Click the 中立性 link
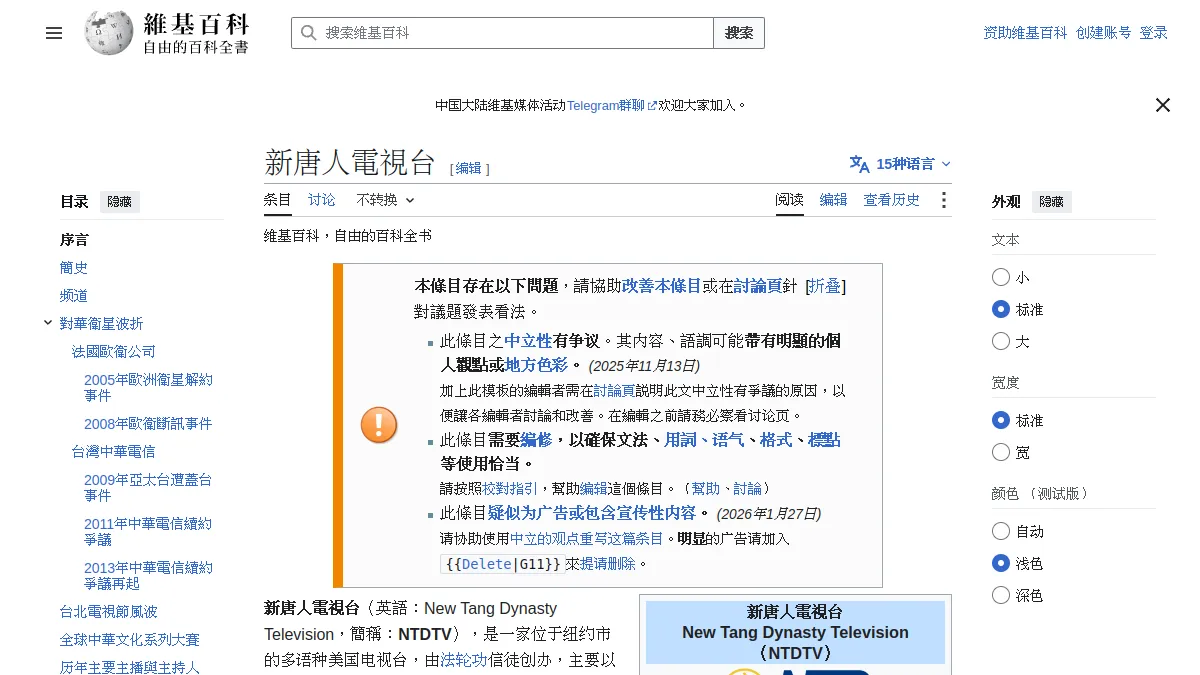The width and height of the screenshot is (1200, 675). [528, 341]
